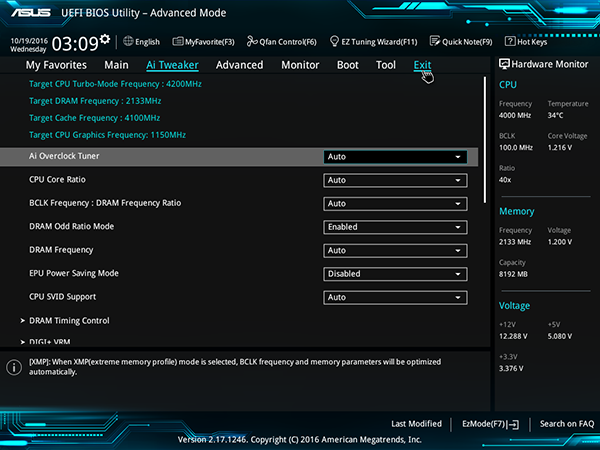This screenshot has width=600, height=450.
Task: Click the EZ Tuning Wizard bulb icon
Action: tap(334, 41)
